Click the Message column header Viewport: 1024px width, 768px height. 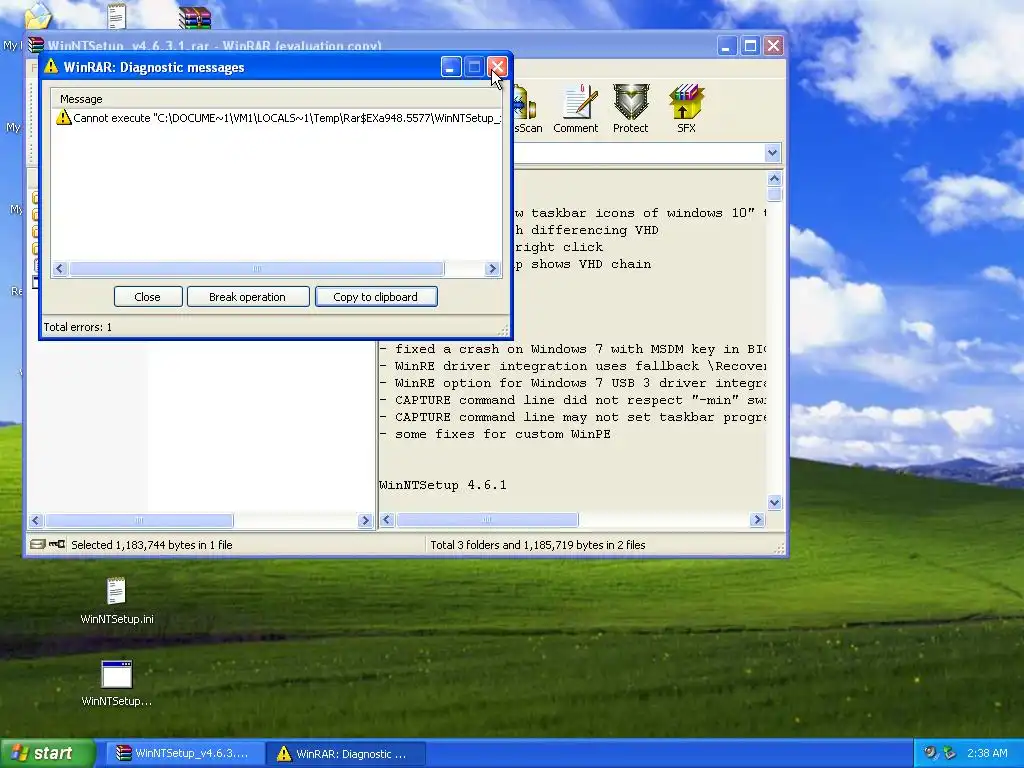pos(81,99)
